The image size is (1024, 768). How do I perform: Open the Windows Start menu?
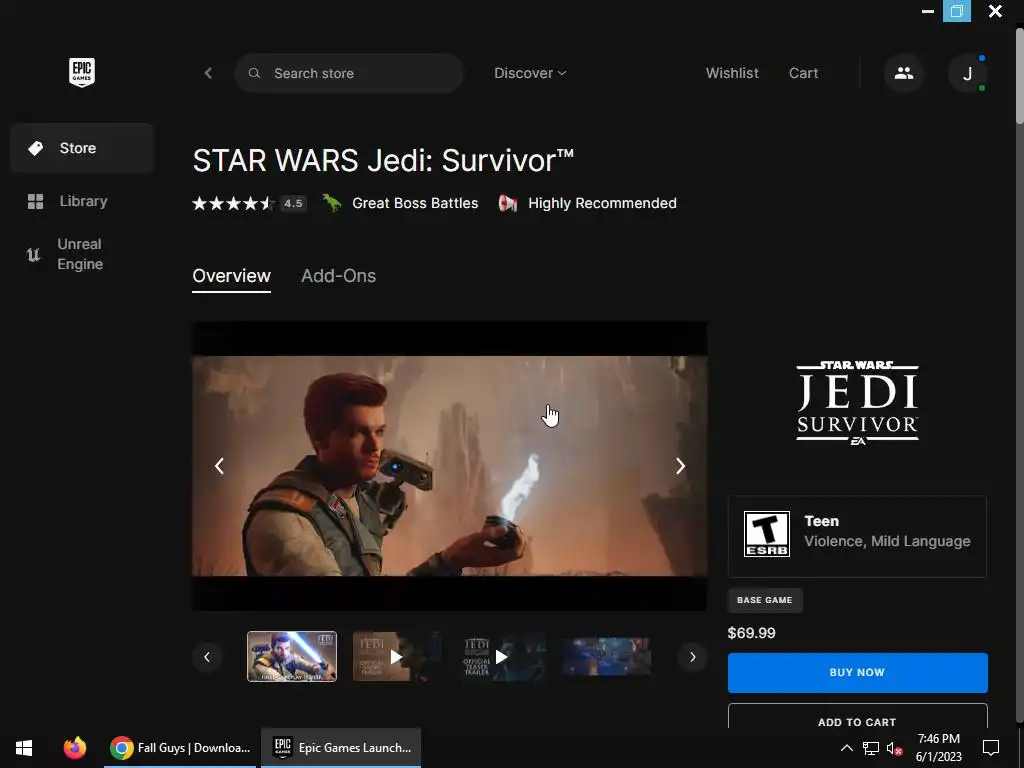[24, 748]
